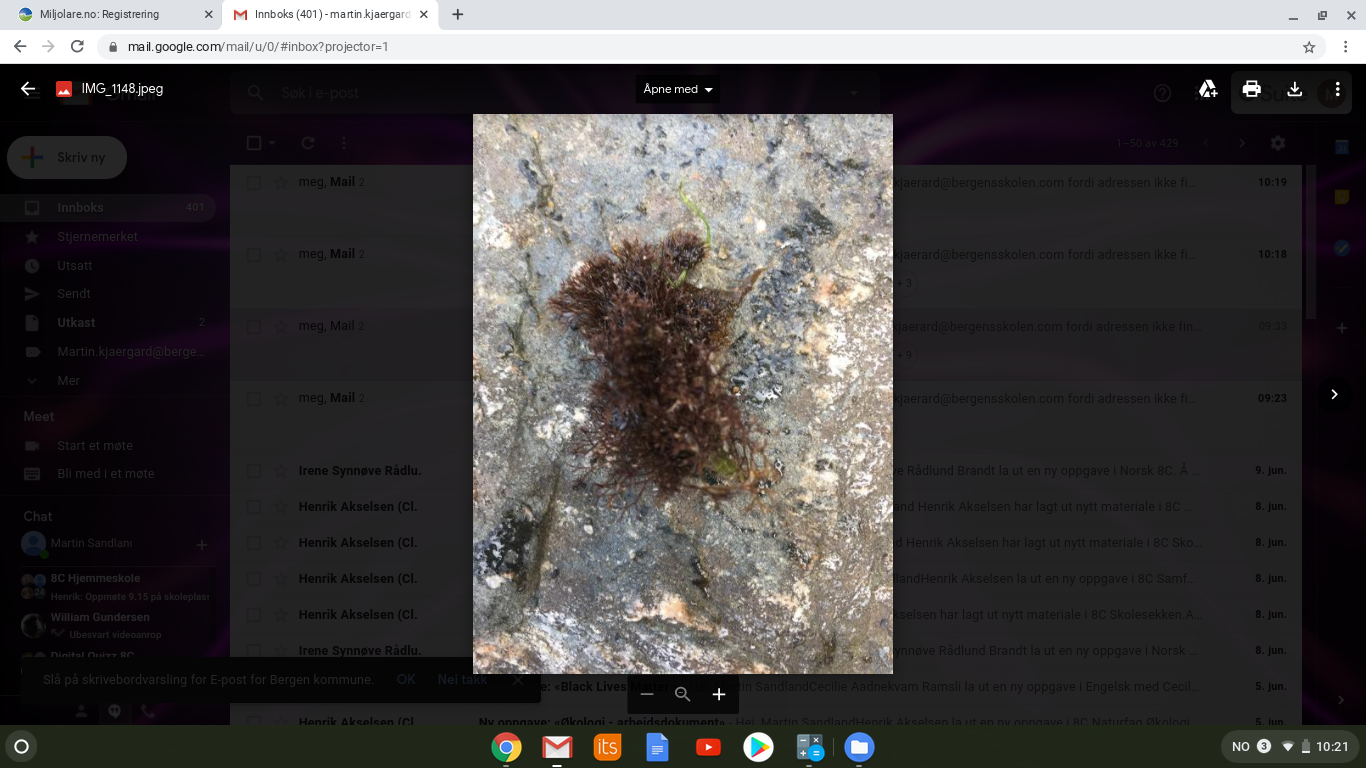Decline notifications with 'Nei takk'
Viewport: 1366px width, 768px height.
pyautogui.click(x=462, y=679)
